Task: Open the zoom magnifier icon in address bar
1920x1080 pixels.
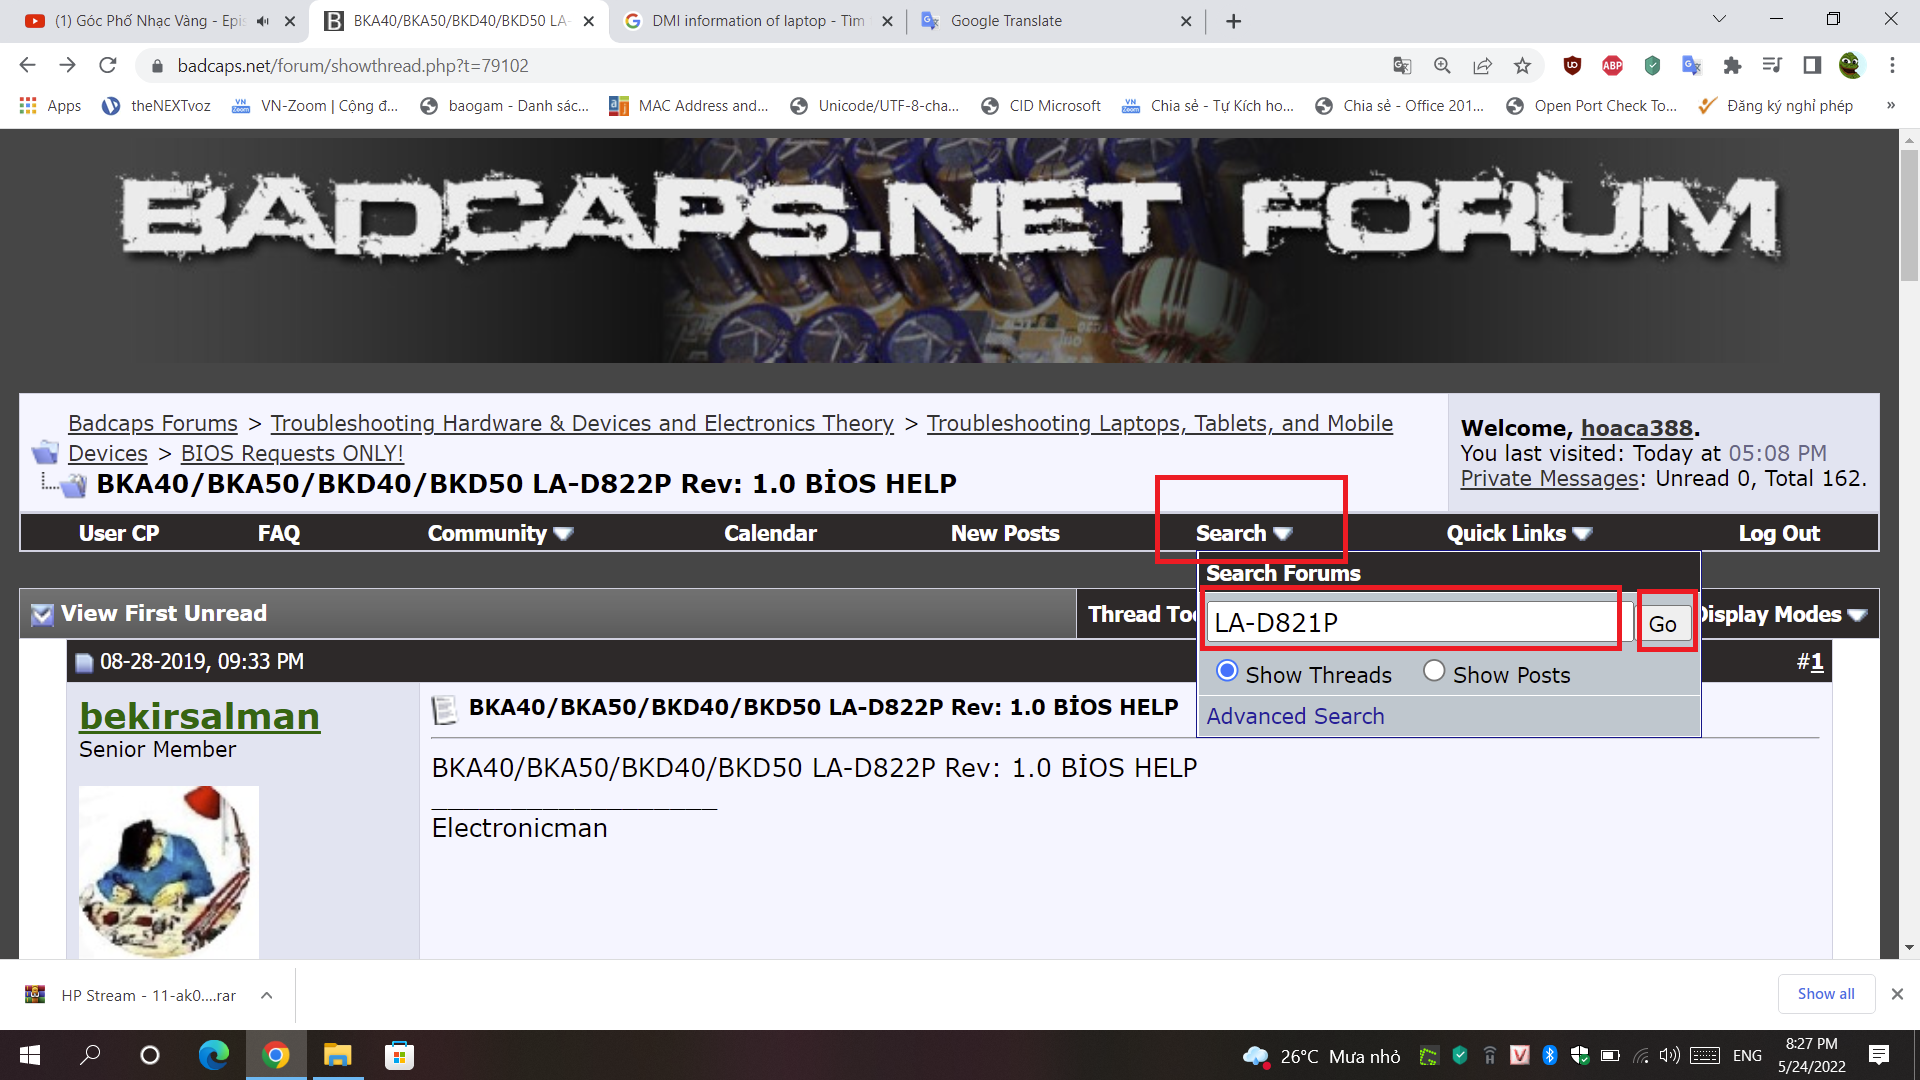Action: click(x=1442, y=66)
